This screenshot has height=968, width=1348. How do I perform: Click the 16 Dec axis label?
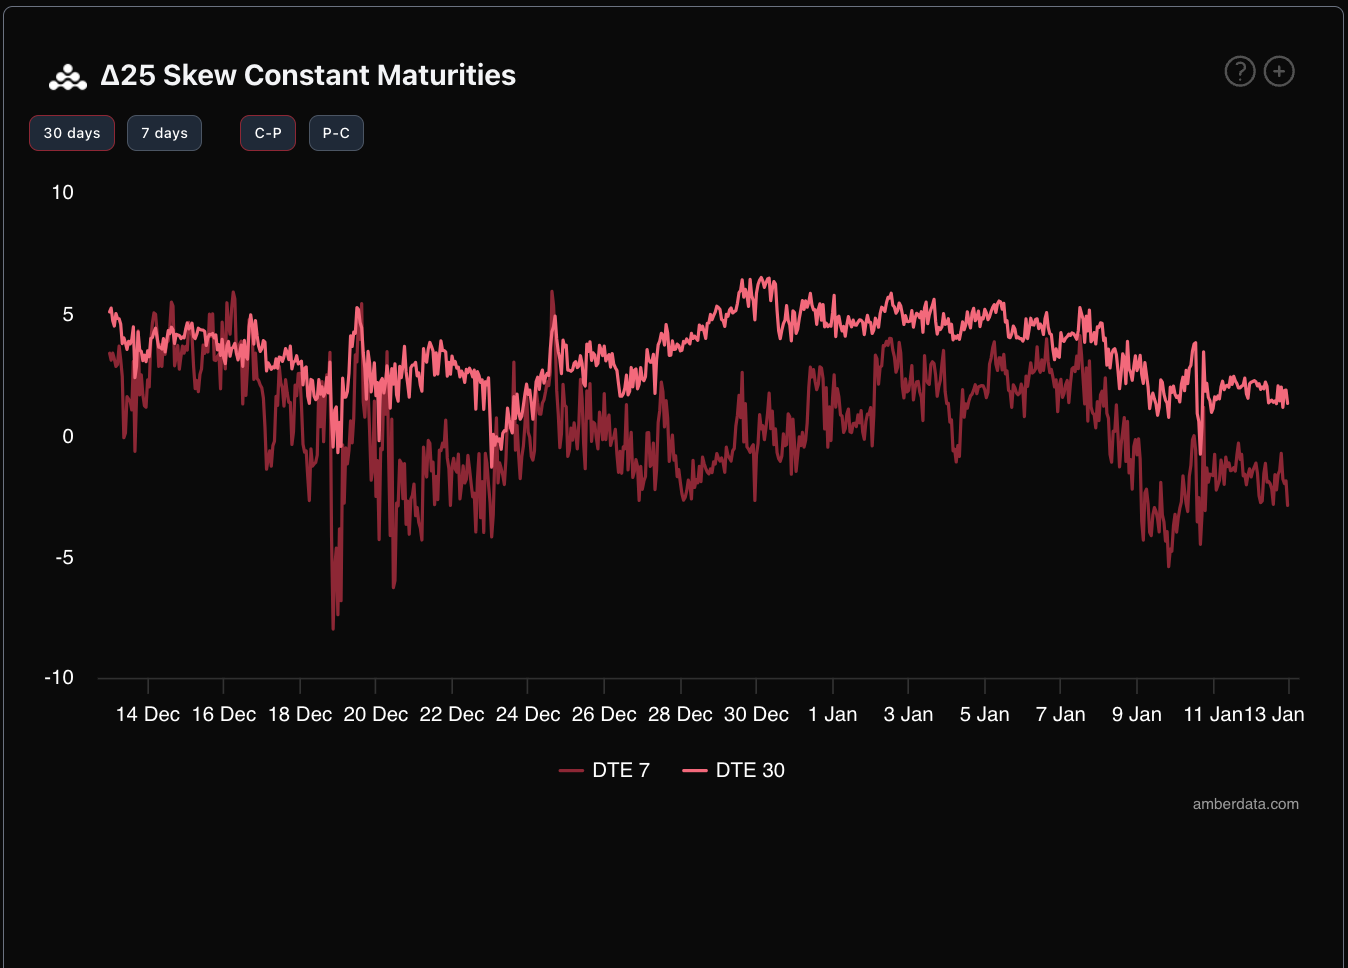point(224,714)
